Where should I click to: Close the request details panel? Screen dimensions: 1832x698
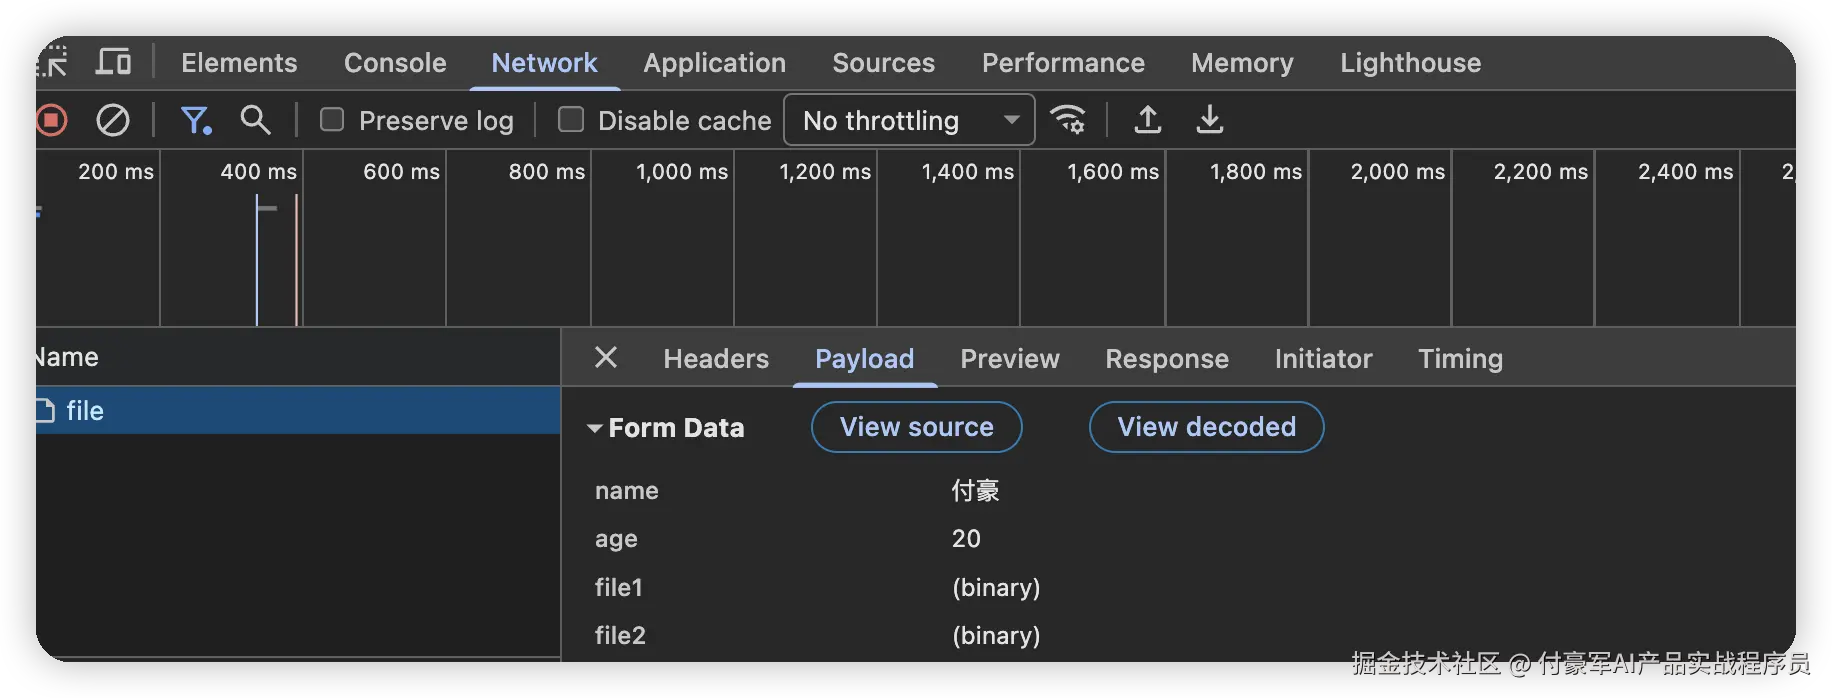point(606,357)
